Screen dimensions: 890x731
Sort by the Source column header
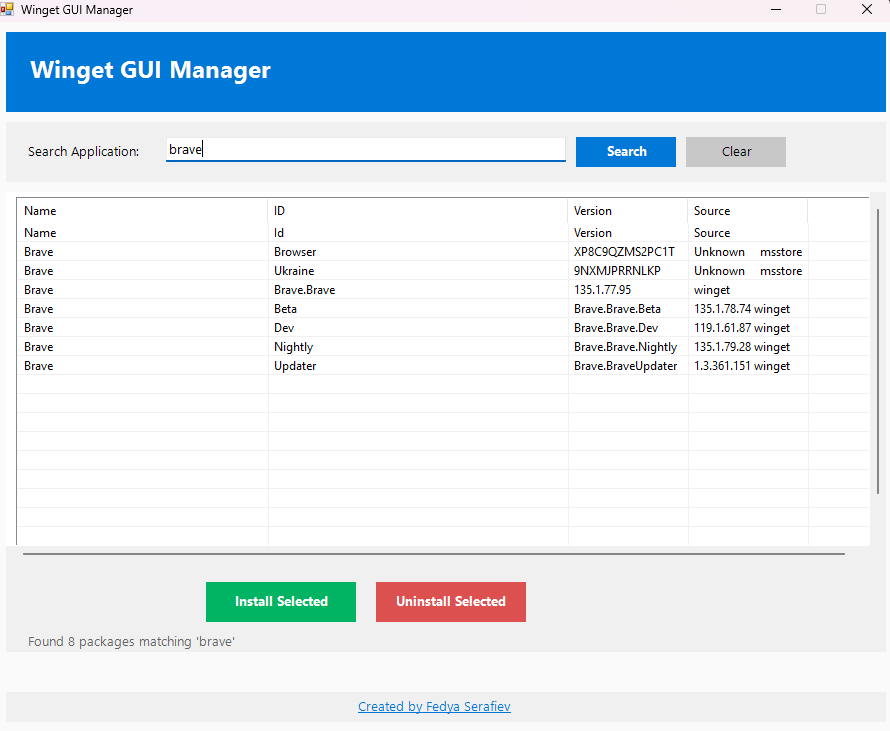[x=748, y=211]
